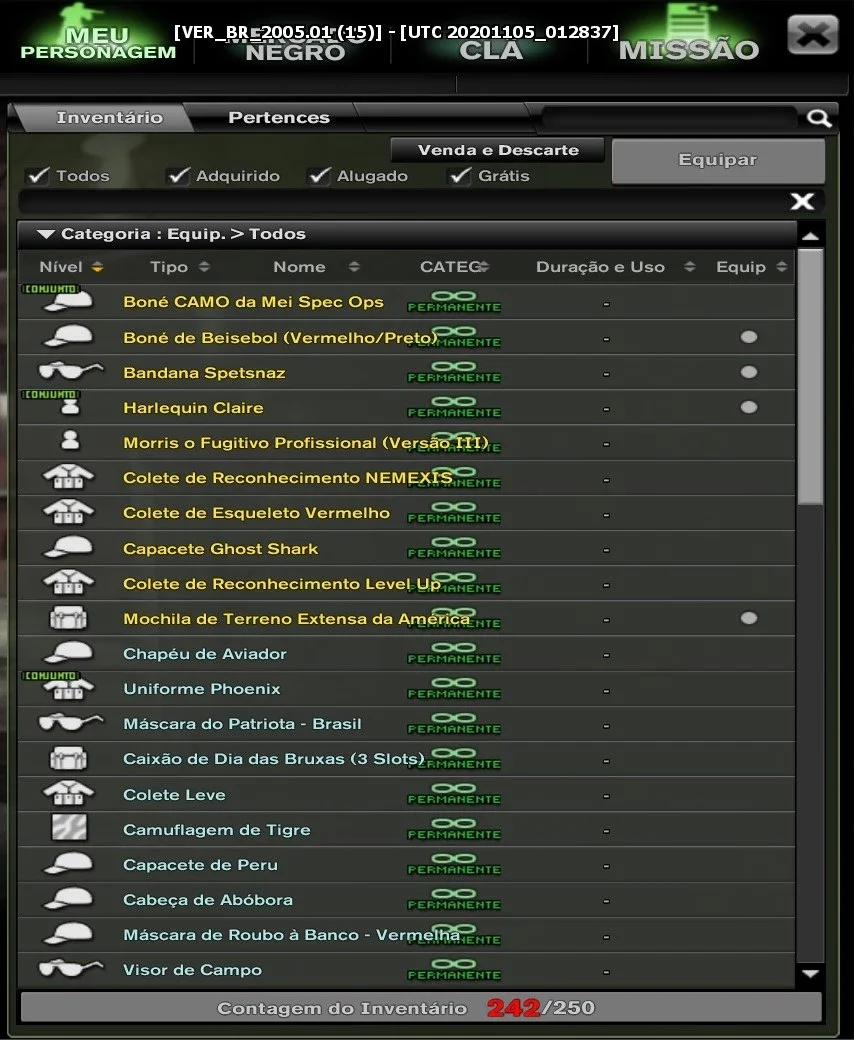Toggle the Todos filter checkbox
854x1040 pixels.
[38, 176]
